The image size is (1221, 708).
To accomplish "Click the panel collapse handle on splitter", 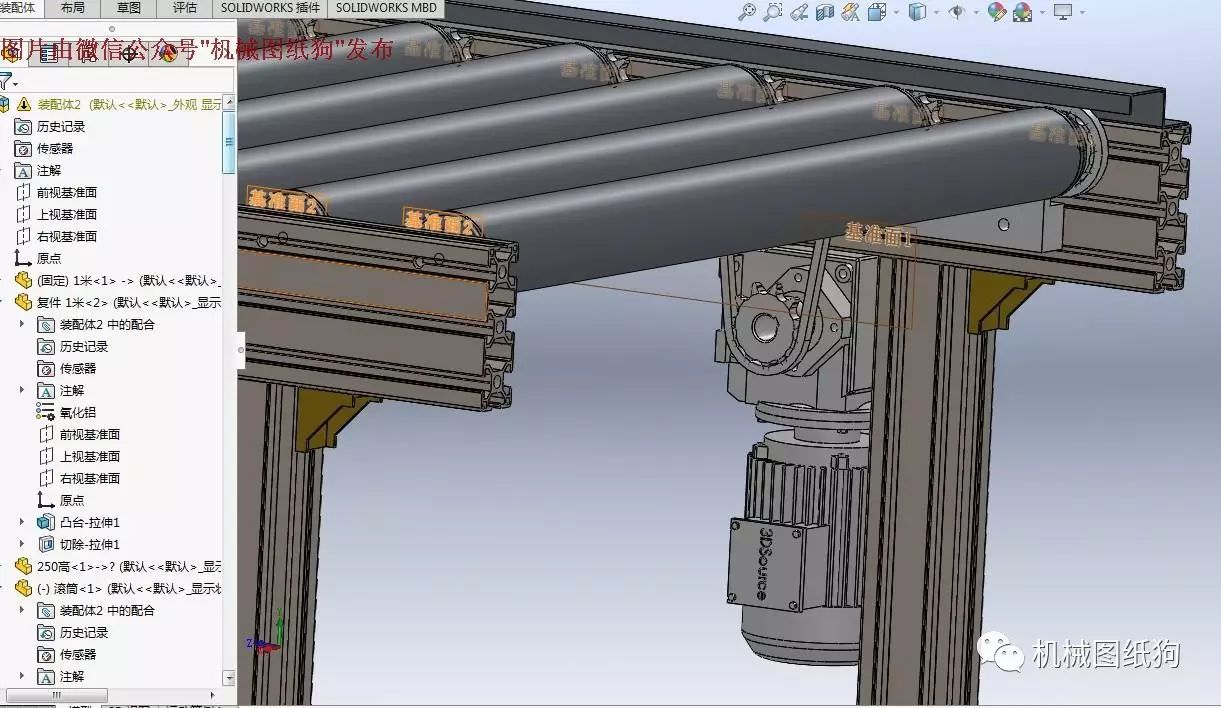I will (240, 350).
